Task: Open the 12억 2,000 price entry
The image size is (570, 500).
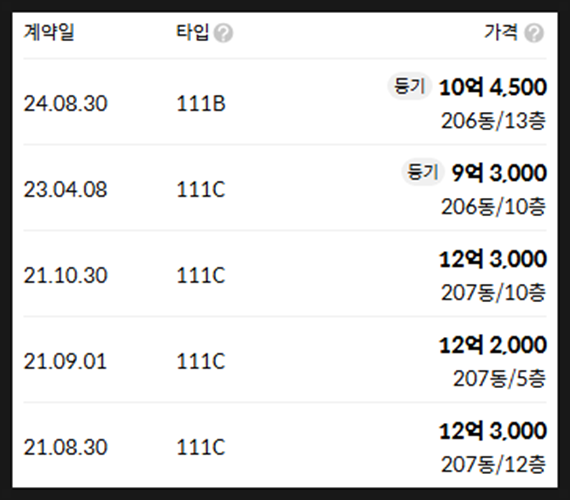Action: point(493,345)
